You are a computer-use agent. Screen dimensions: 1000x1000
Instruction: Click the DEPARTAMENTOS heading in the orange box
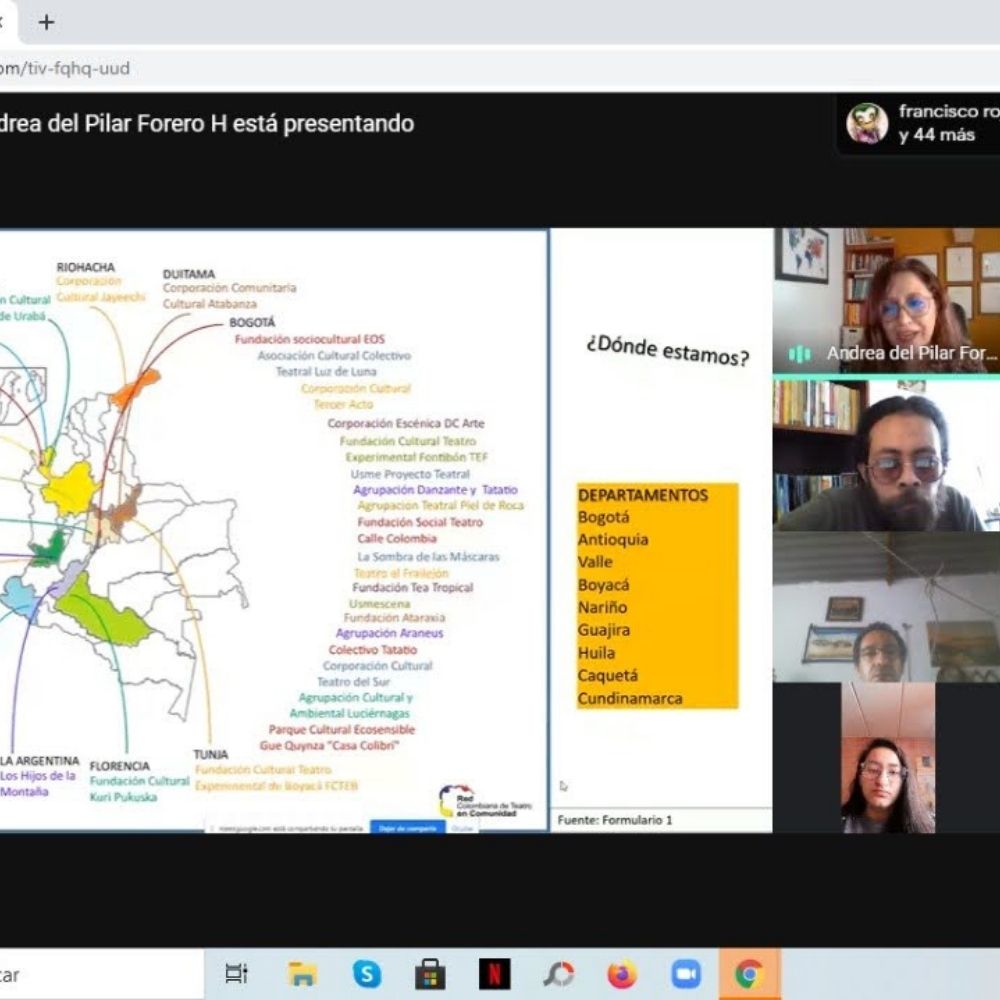coord(643,495)
